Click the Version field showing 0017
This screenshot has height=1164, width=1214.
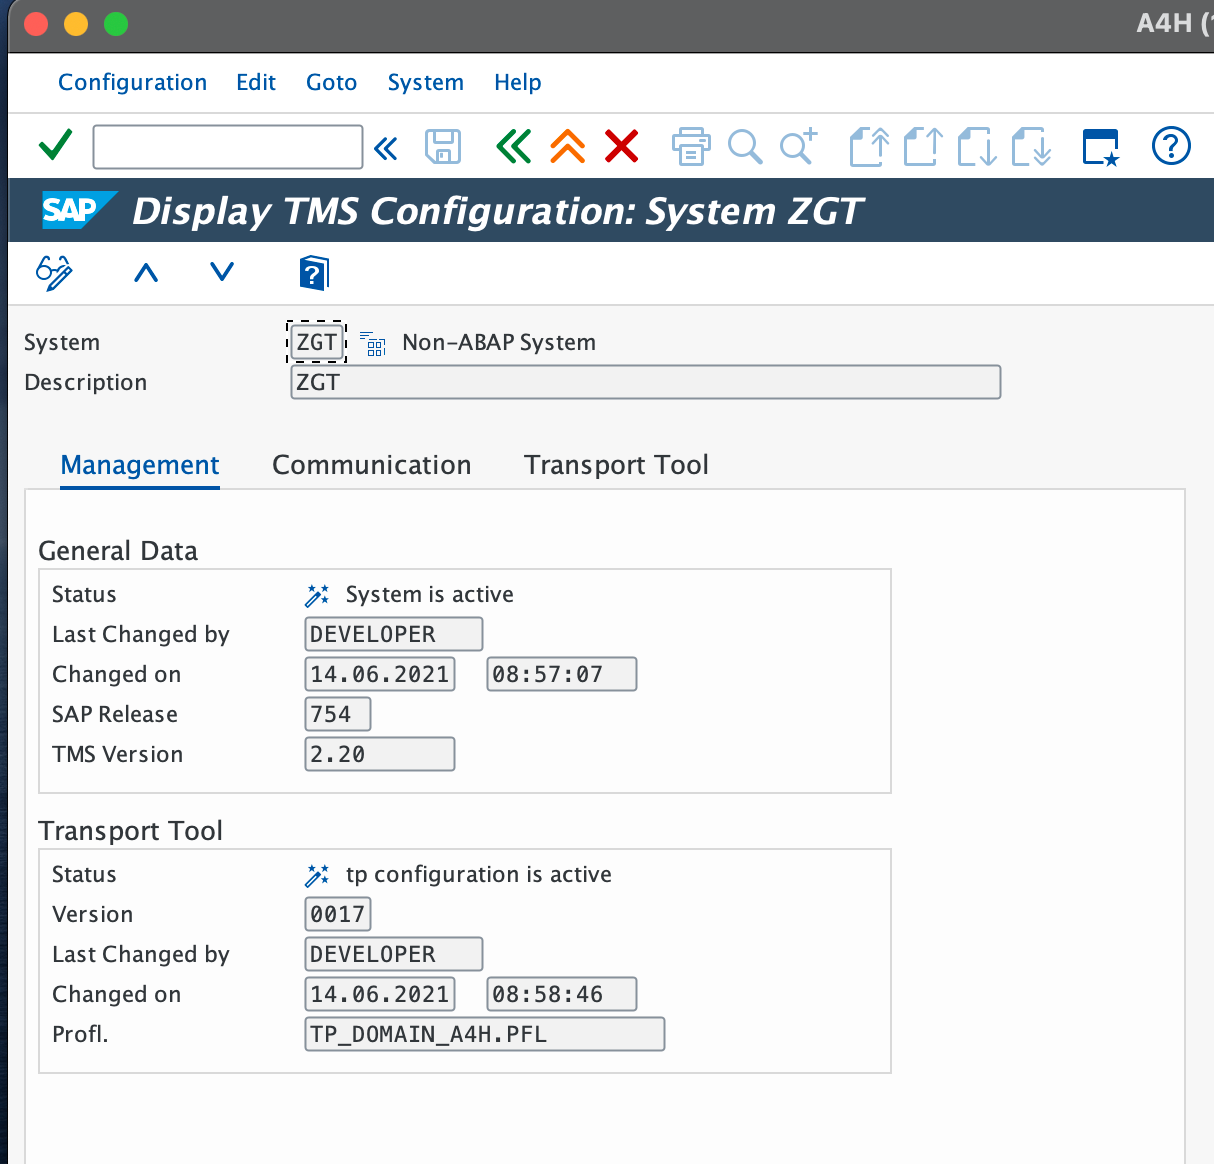click(338, 914)
